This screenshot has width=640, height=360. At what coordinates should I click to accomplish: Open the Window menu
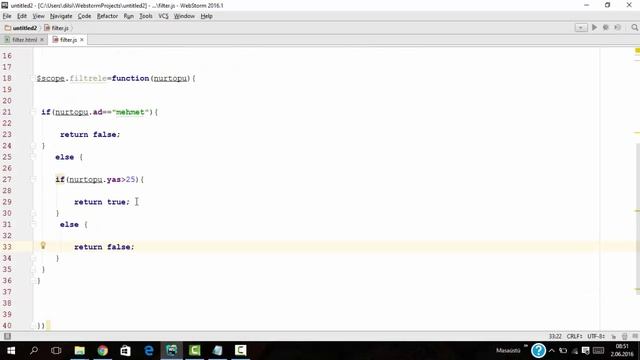coord(184,16)
